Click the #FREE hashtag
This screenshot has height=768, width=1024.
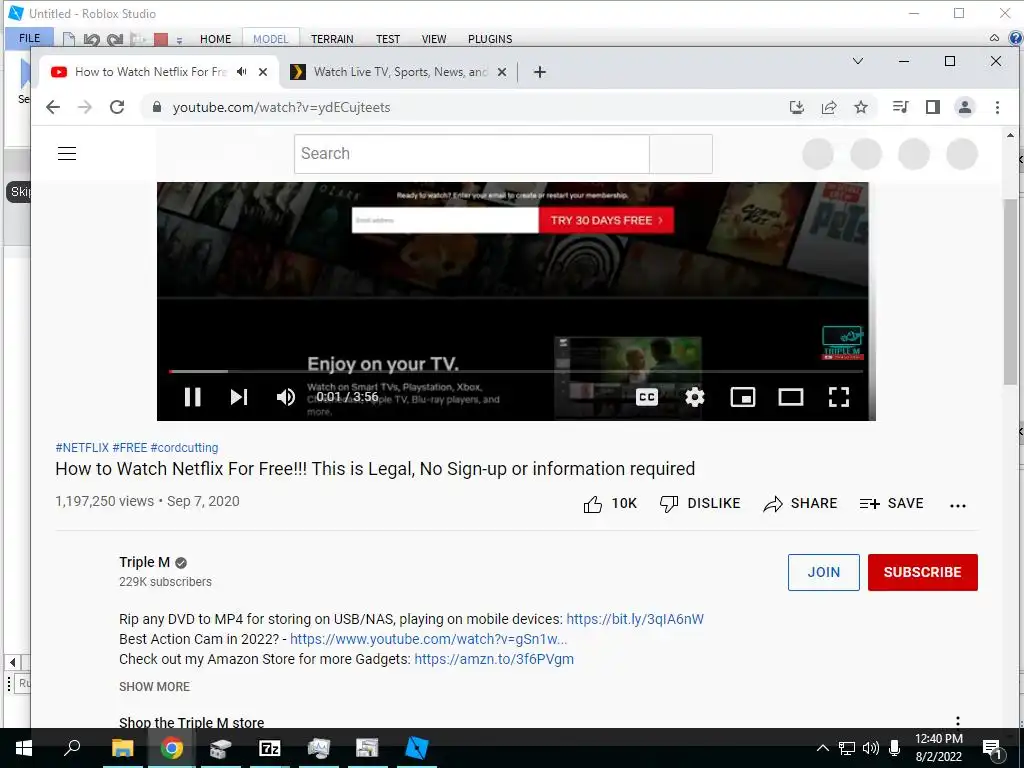(x=129, y=447)
